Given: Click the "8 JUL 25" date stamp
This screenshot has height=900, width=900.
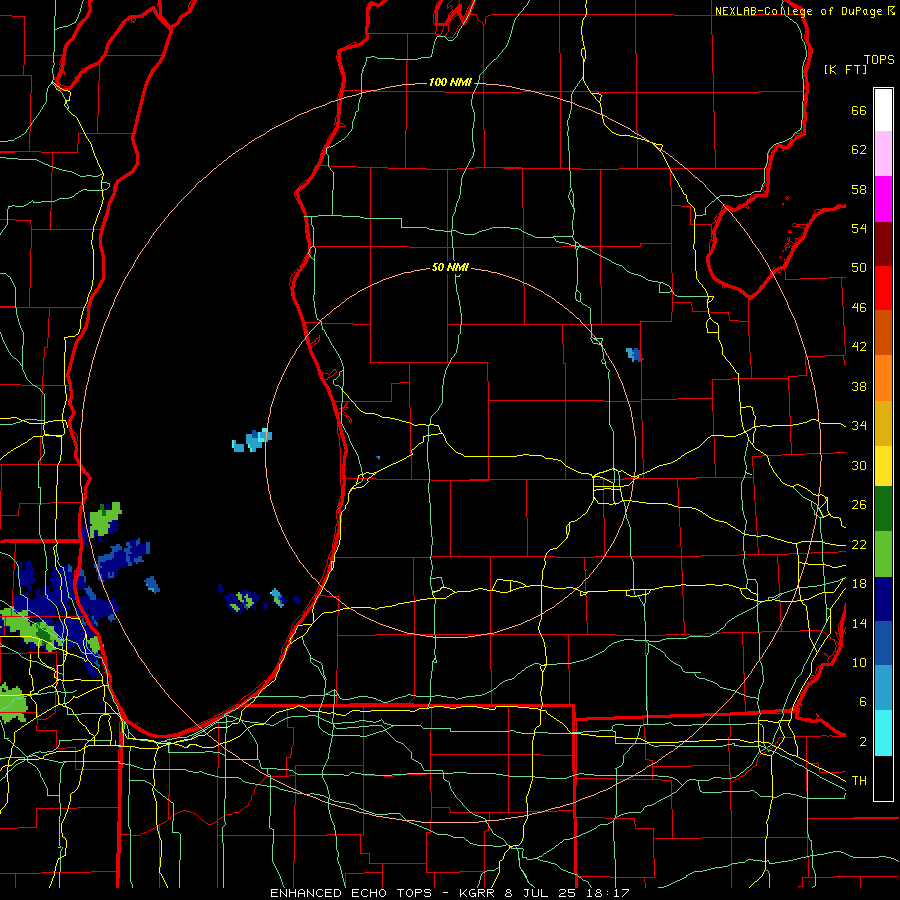Looking at the screenshot, I should [x=540, y=893].
